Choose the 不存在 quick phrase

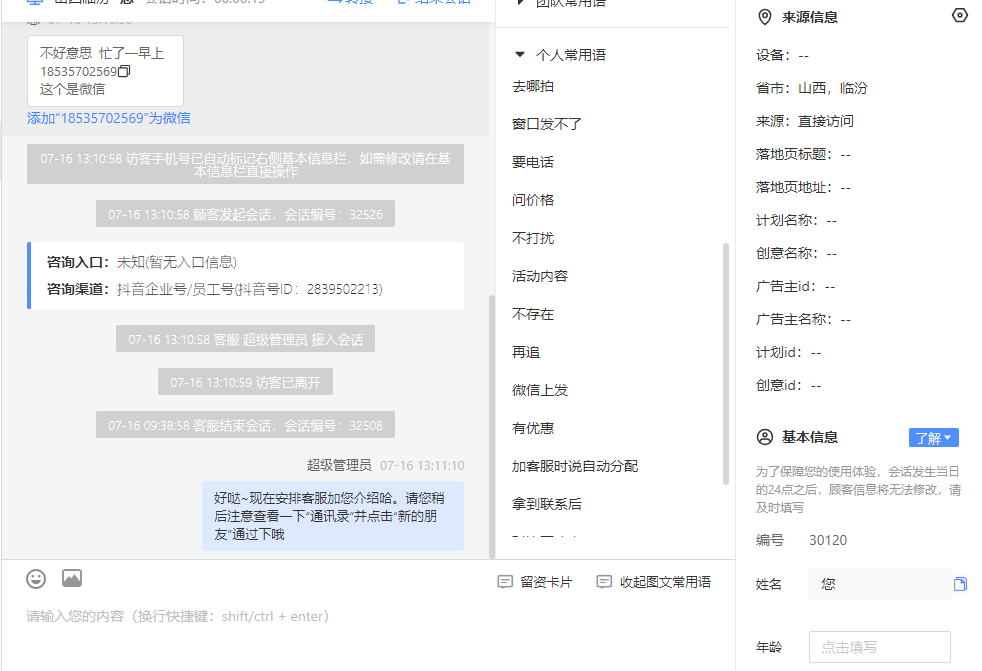(533, 314)
